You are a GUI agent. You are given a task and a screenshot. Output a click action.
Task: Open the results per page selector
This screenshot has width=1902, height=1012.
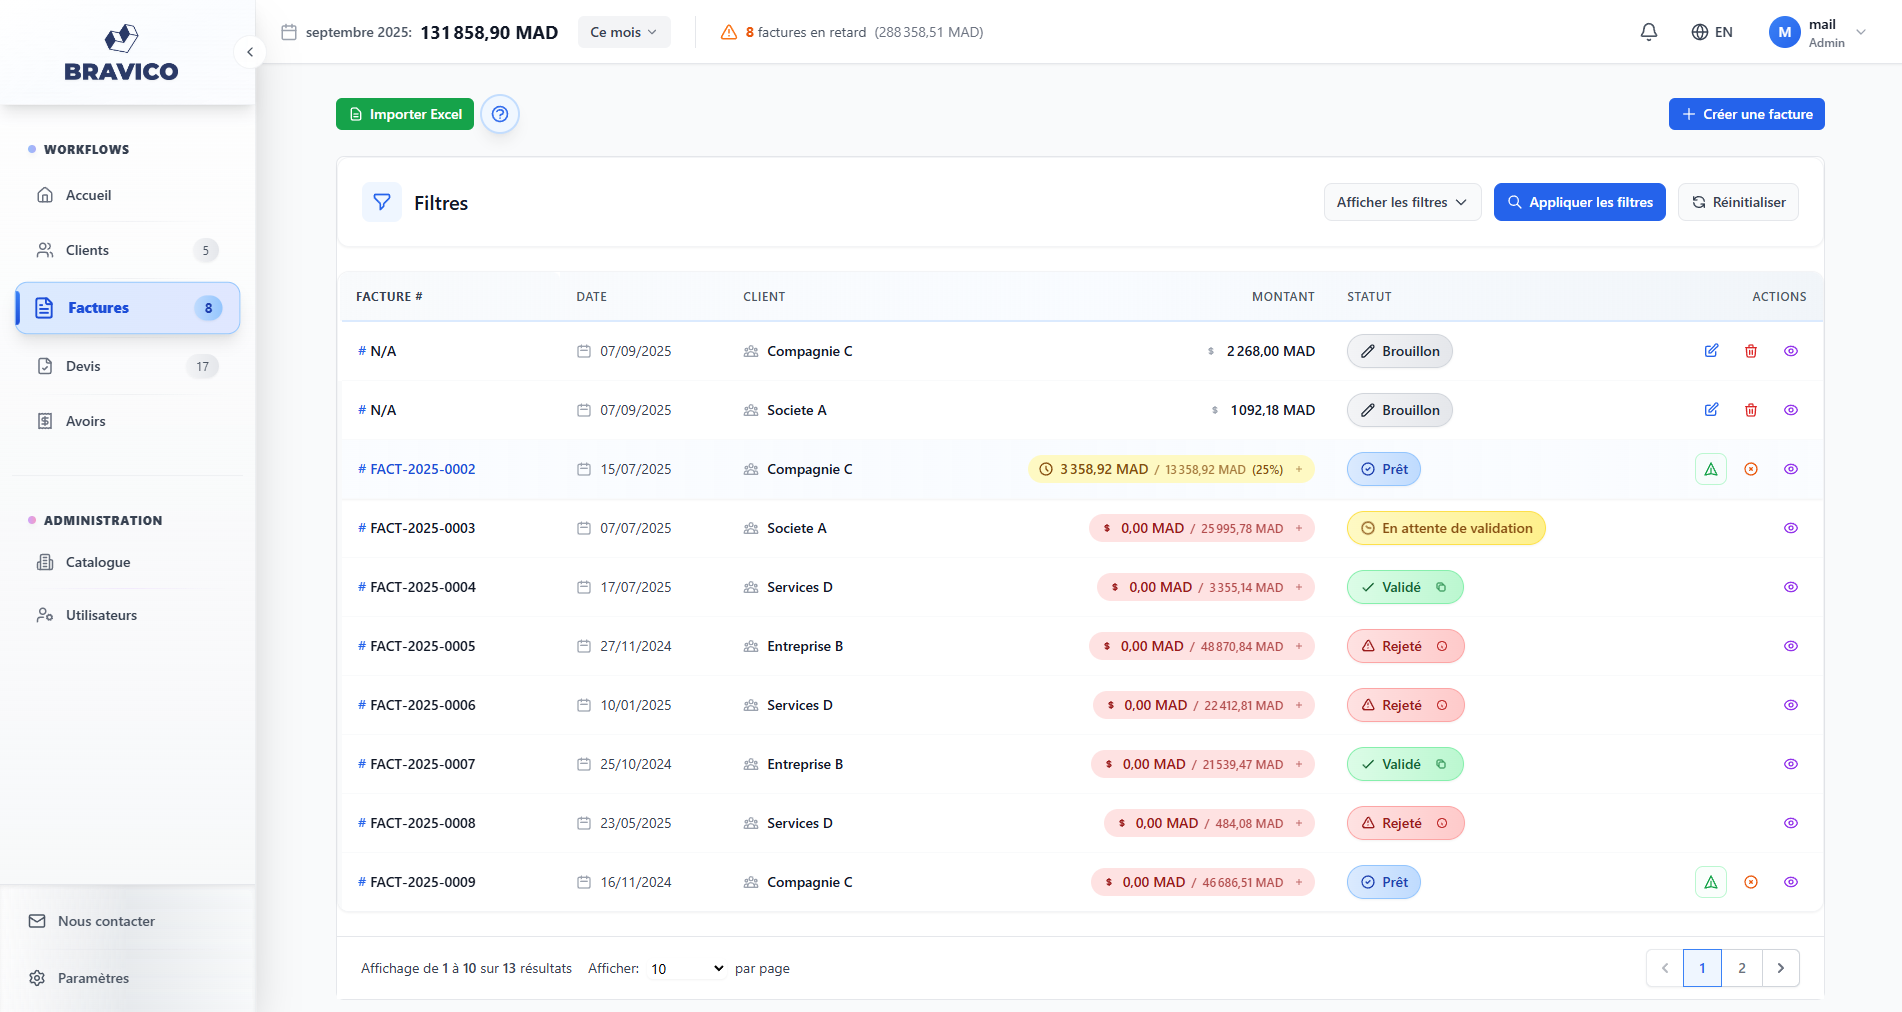click(687, 968)
